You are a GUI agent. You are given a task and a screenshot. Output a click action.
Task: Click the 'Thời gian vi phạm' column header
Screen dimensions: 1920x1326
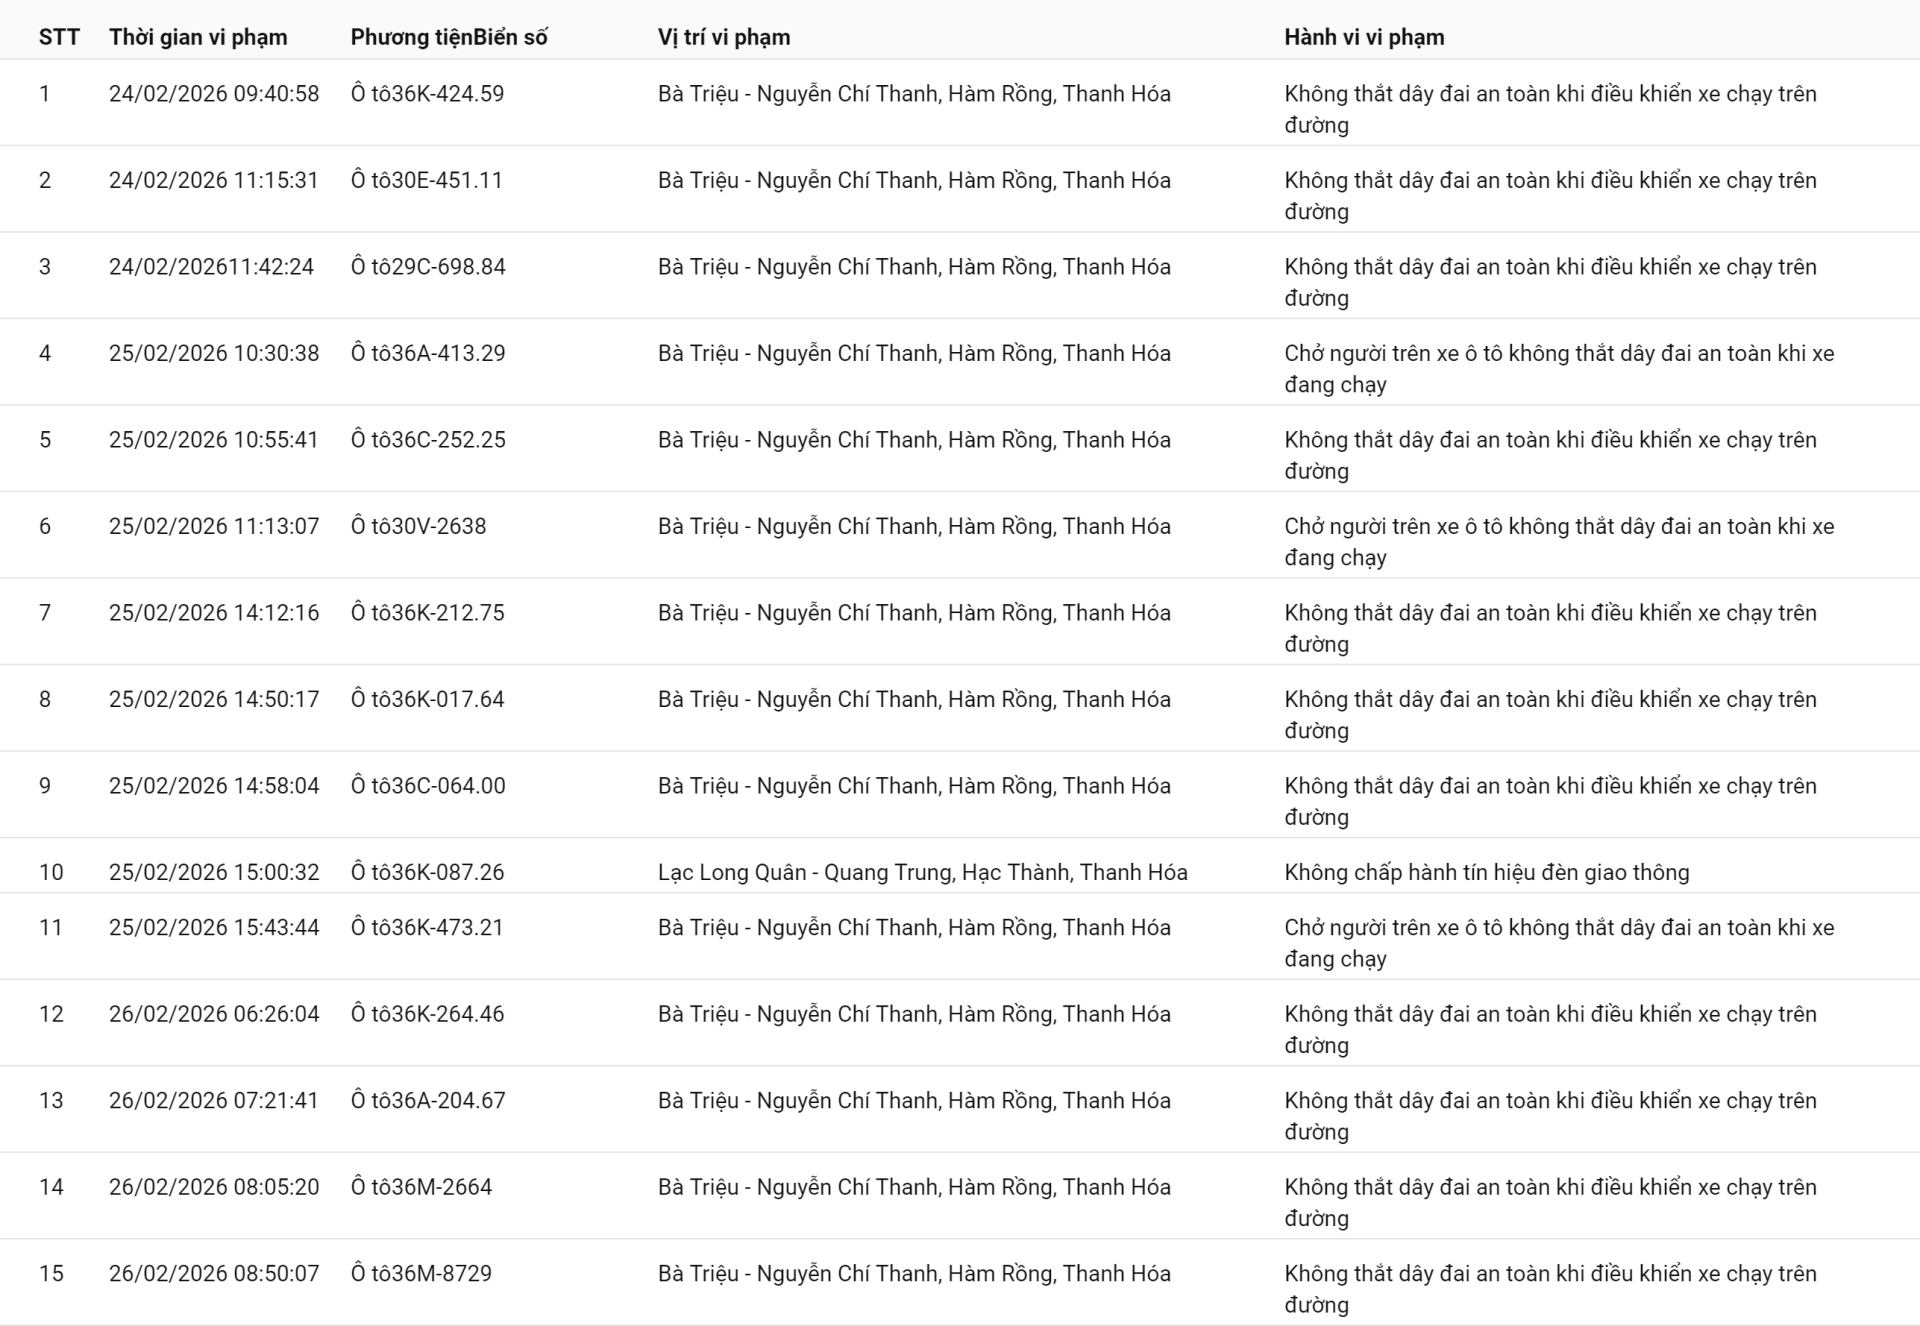pos(198,37)
